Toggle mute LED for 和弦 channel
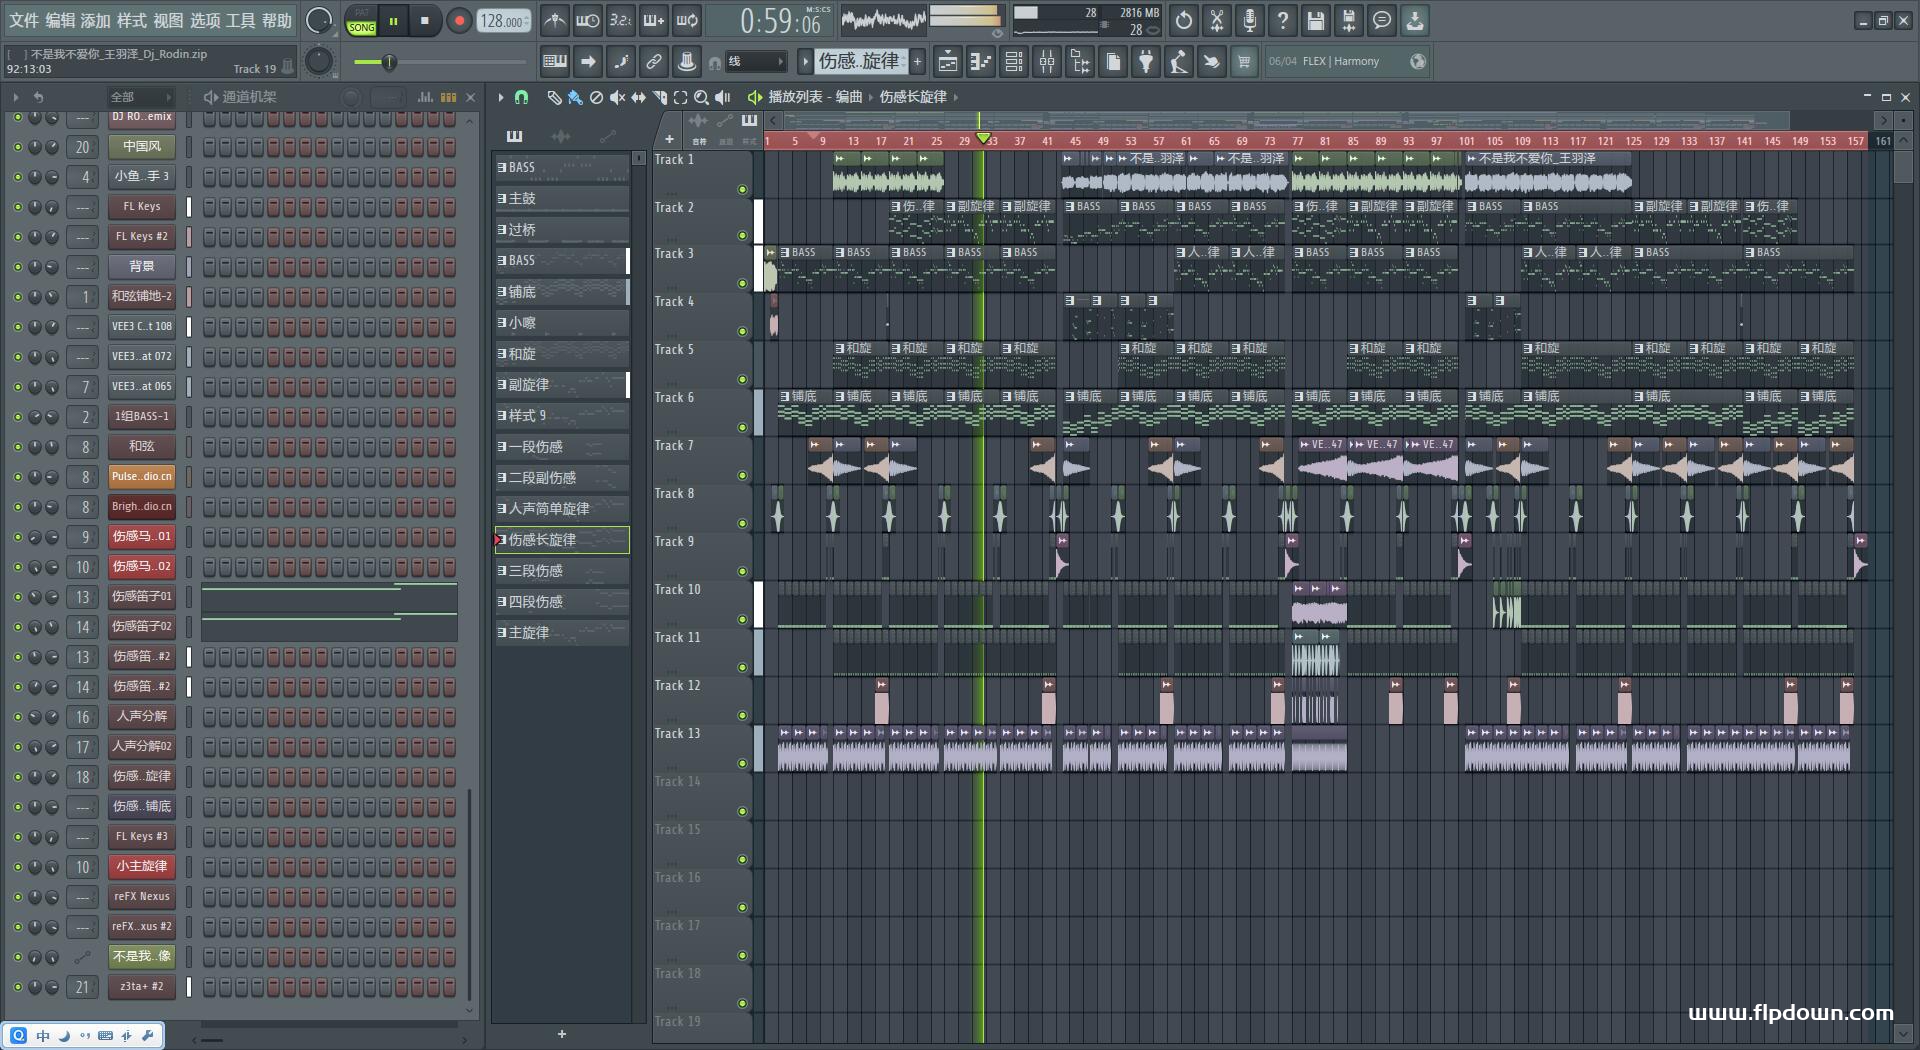The height and width of the screenshot is (1050, 1920). 17,447
